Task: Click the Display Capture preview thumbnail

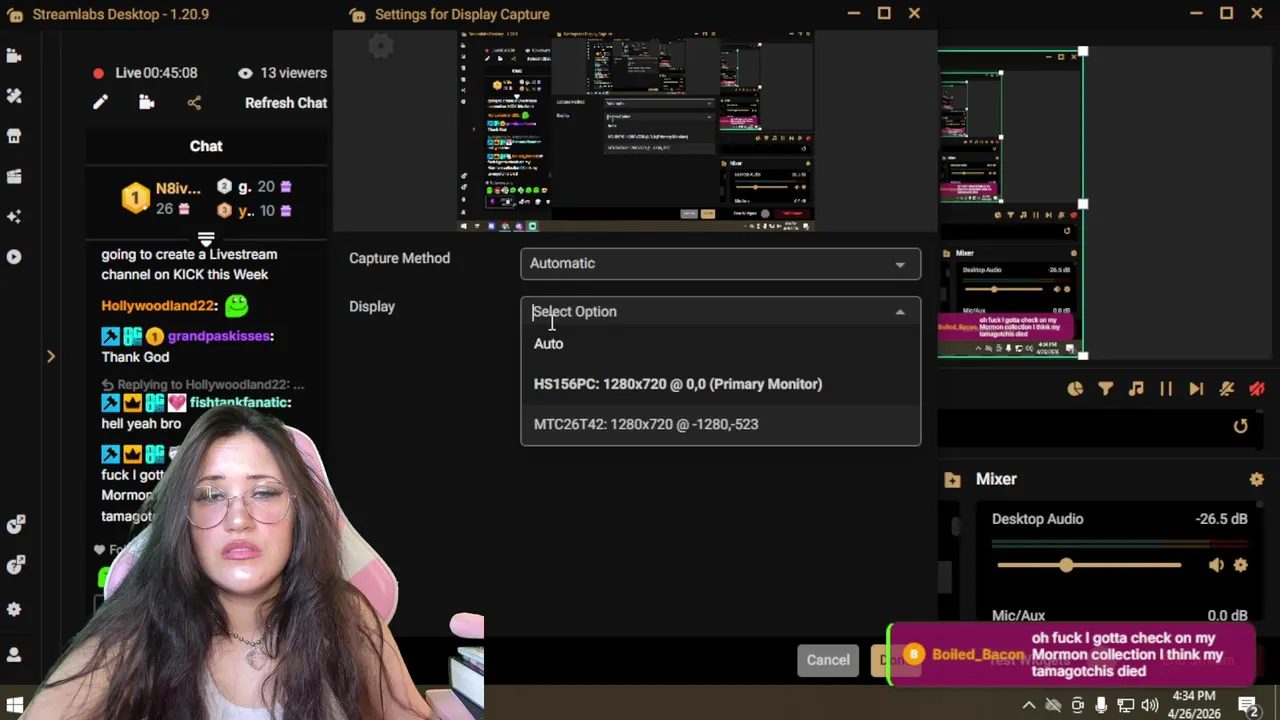Action: point(636,132)
